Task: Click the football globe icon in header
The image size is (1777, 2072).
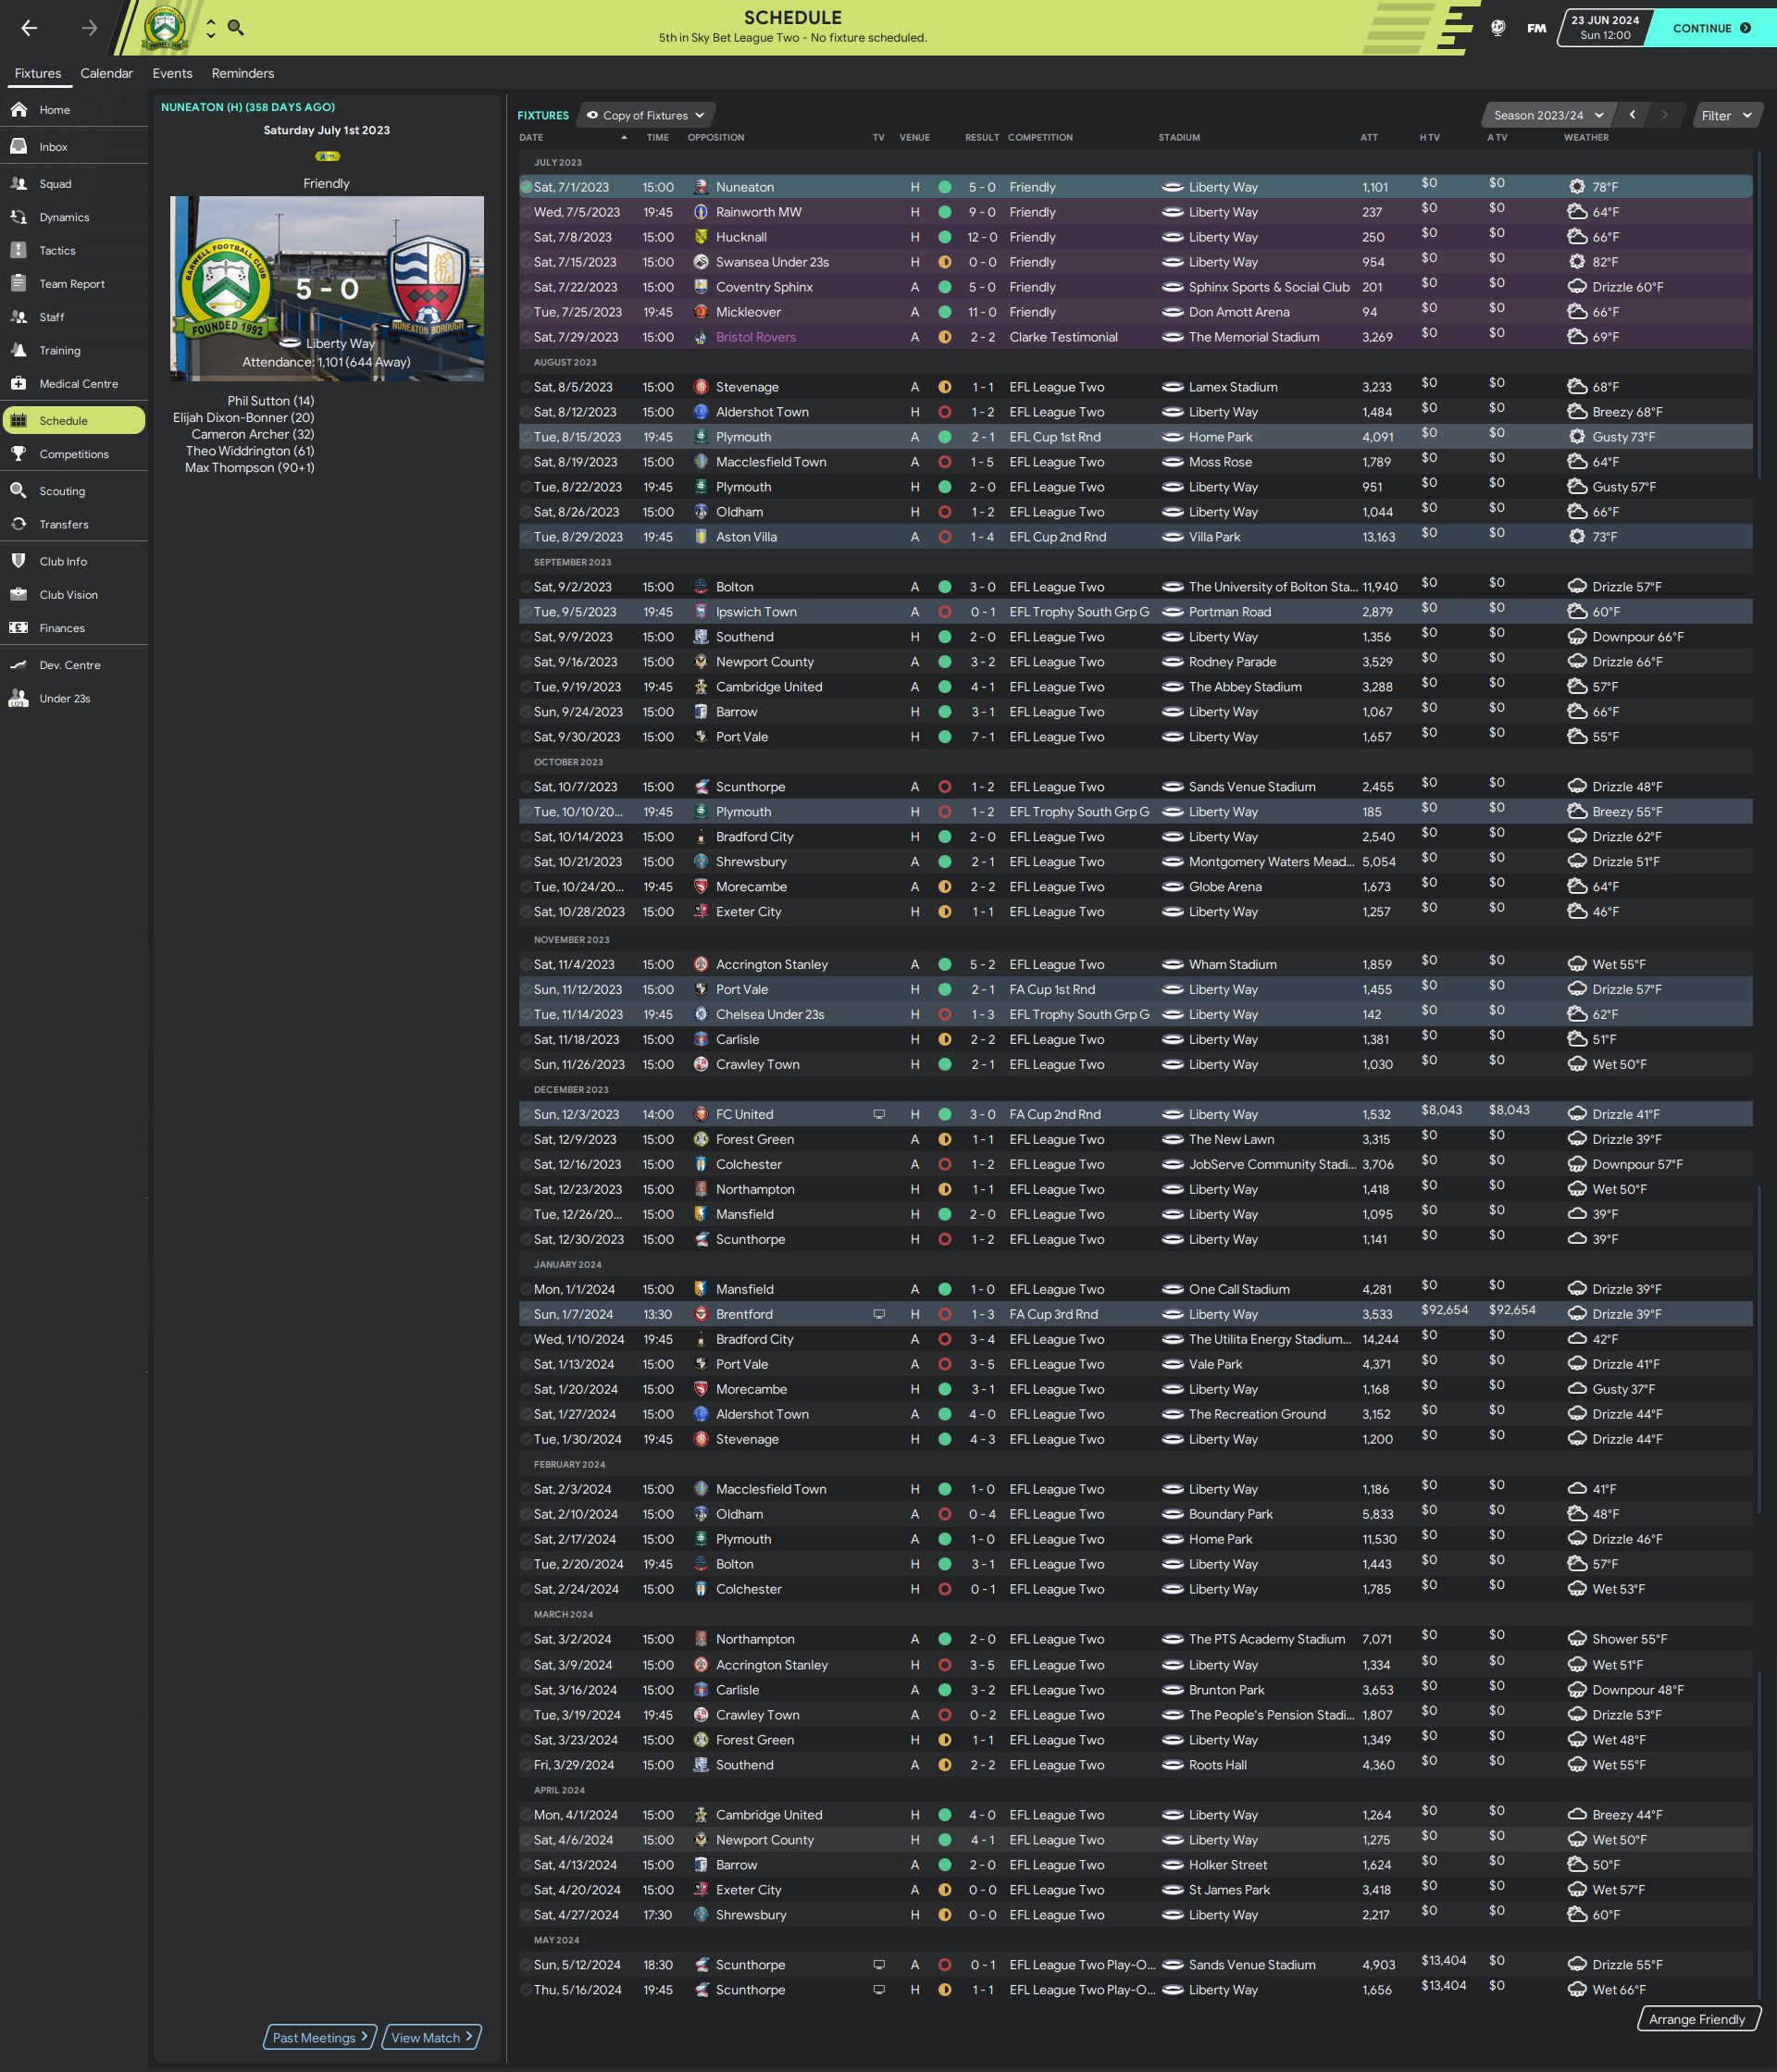Action: pyautogui.click(x=1497, y=28)
